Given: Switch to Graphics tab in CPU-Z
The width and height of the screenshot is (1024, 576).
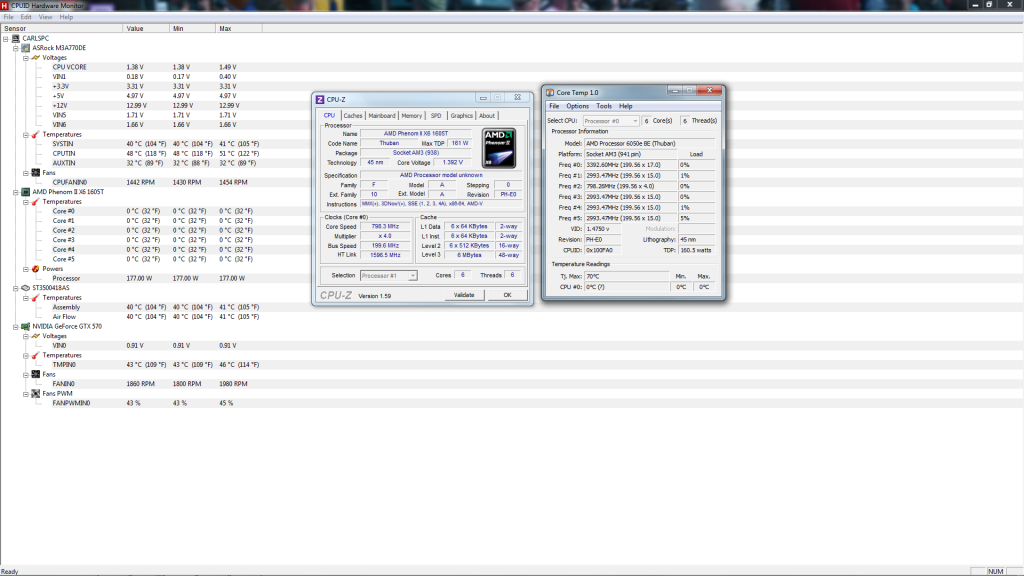Looking at the screenshot, I should click(x=461, y=116).
